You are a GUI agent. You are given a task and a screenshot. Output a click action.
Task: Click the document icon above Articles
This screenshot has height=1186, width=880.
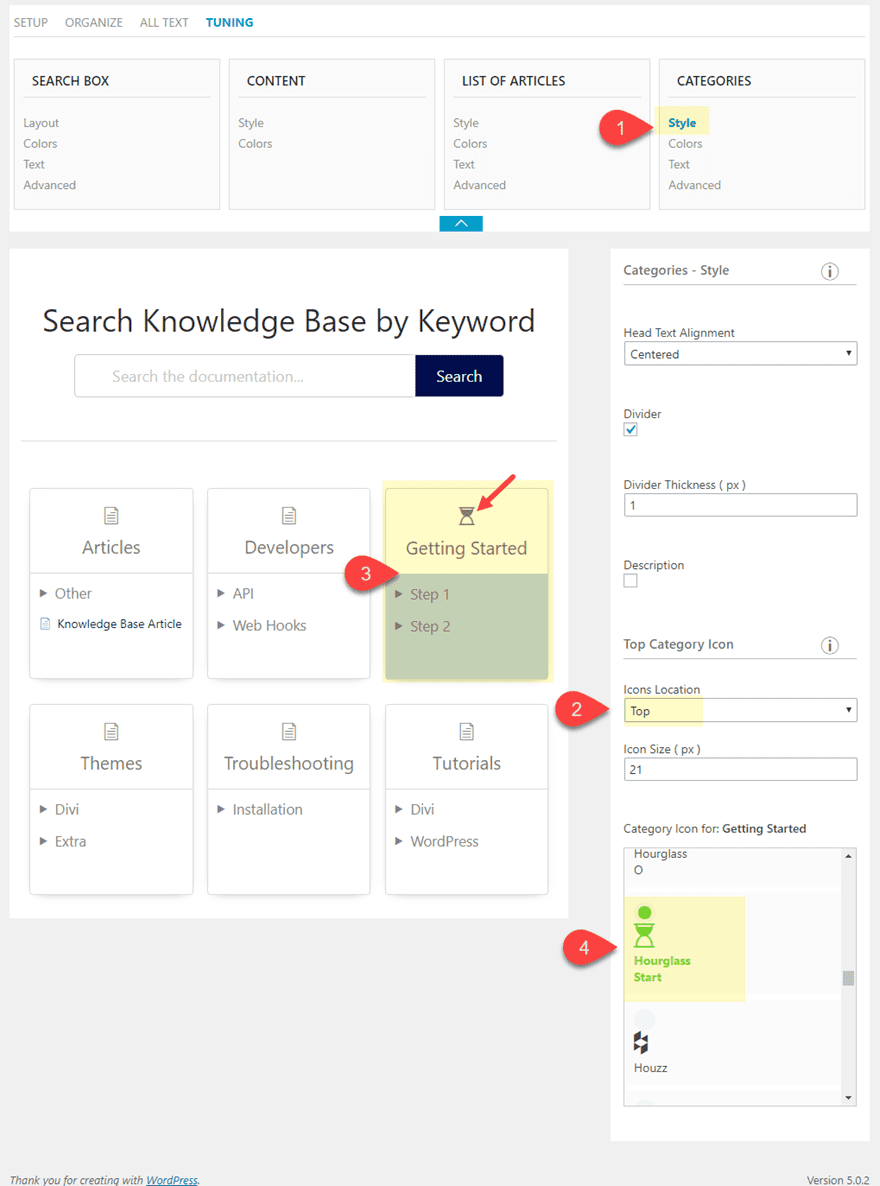tap(110, 514)
